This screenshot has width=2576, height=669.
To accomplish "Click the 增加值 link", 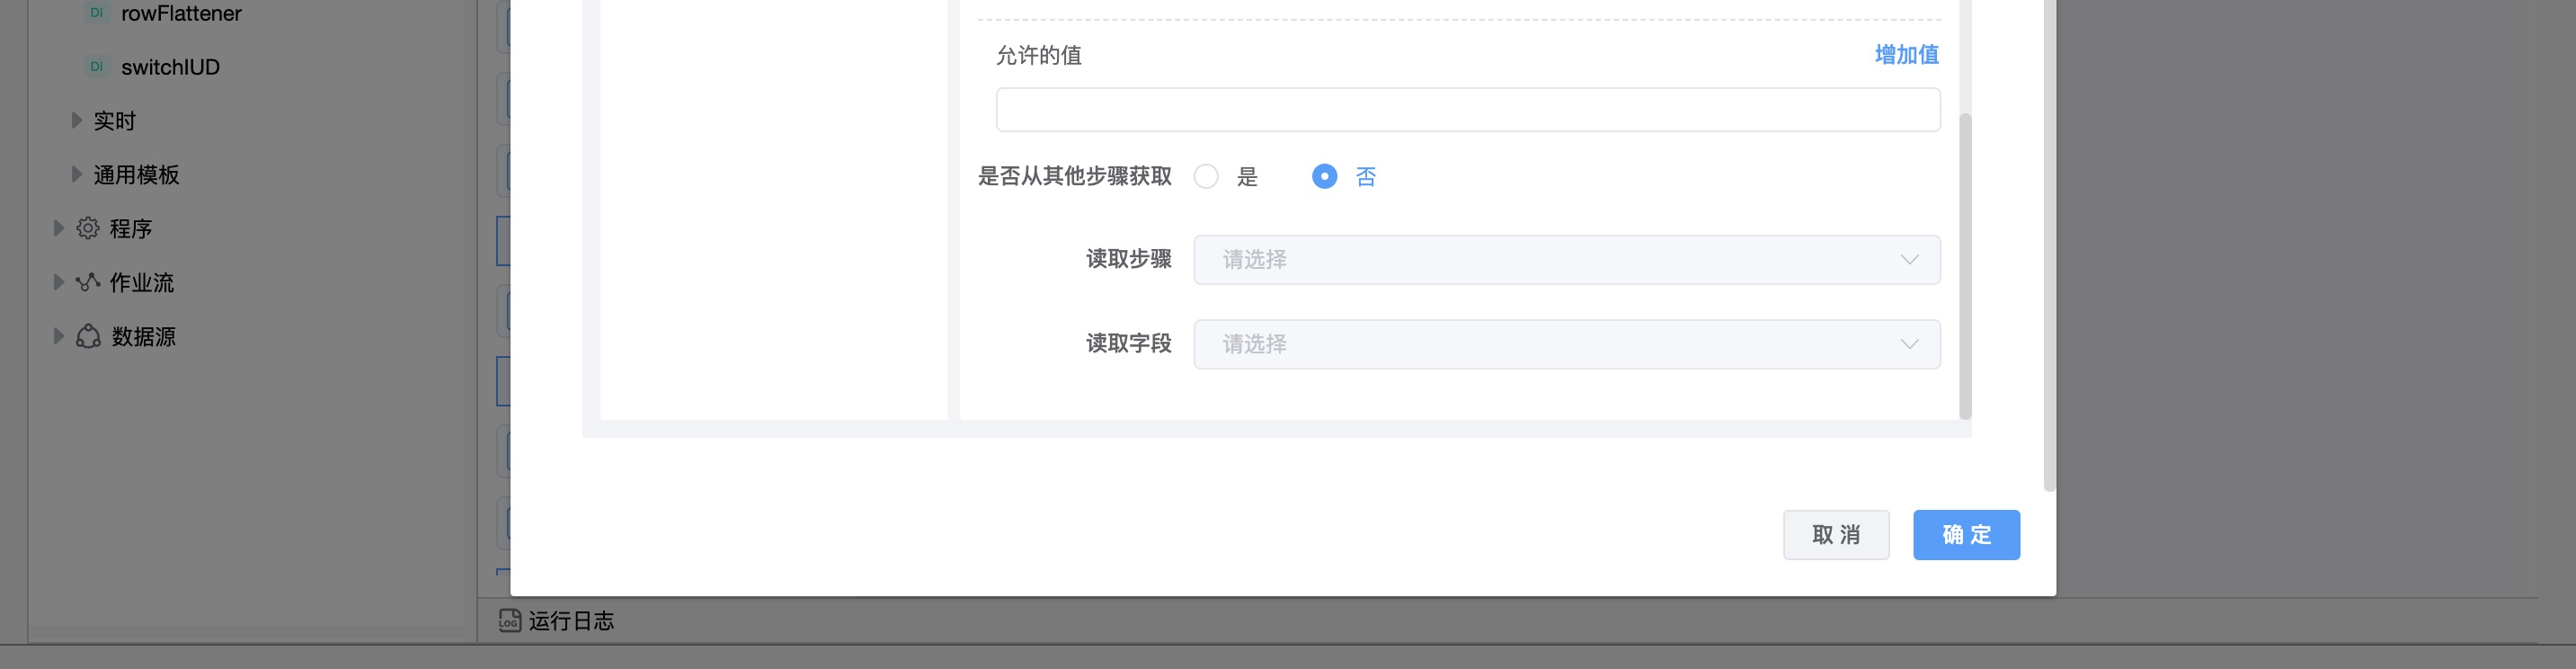I will [x=1906, y=55].
